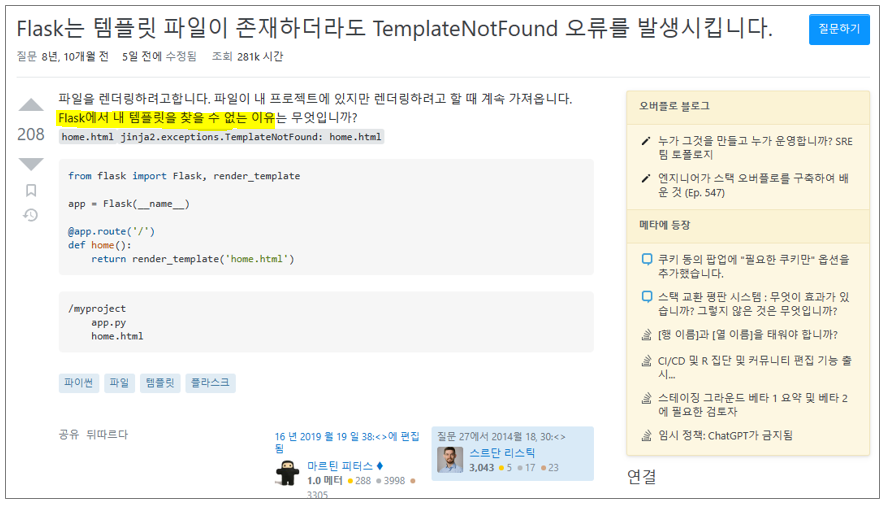883x505 pixels.
Task: Open the 플라스크 tag
Action: click(210, 383)
